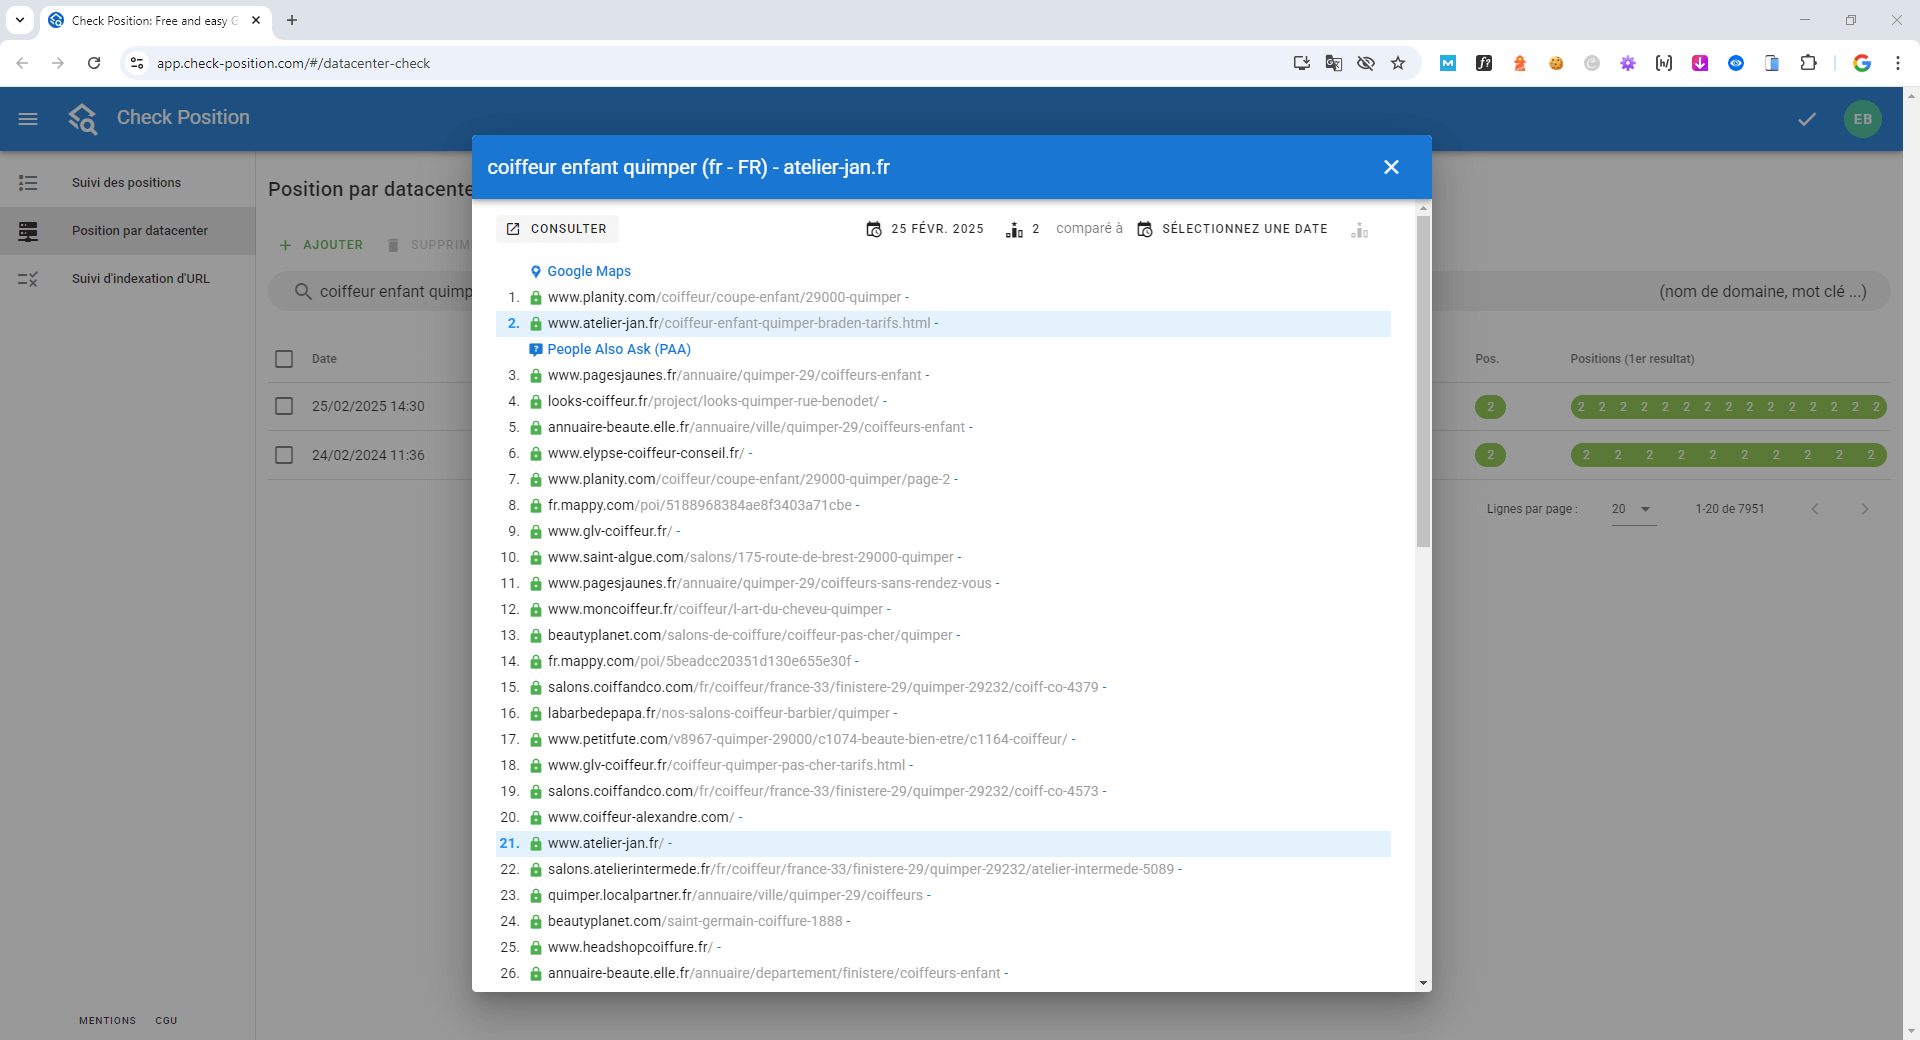1920x1040 pixels.
Task: Click the translate page icon
Action: coord(1334,63)
